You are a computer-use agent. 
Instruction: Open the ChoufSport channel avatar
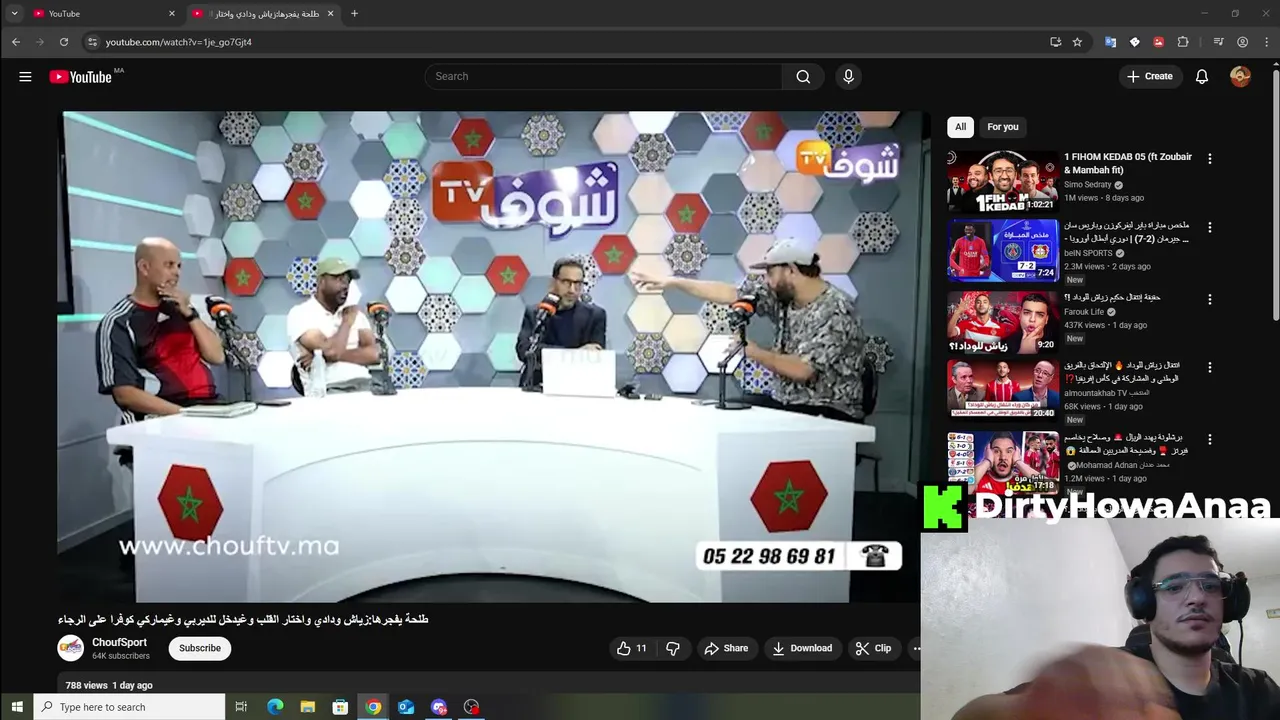point(70,648)
